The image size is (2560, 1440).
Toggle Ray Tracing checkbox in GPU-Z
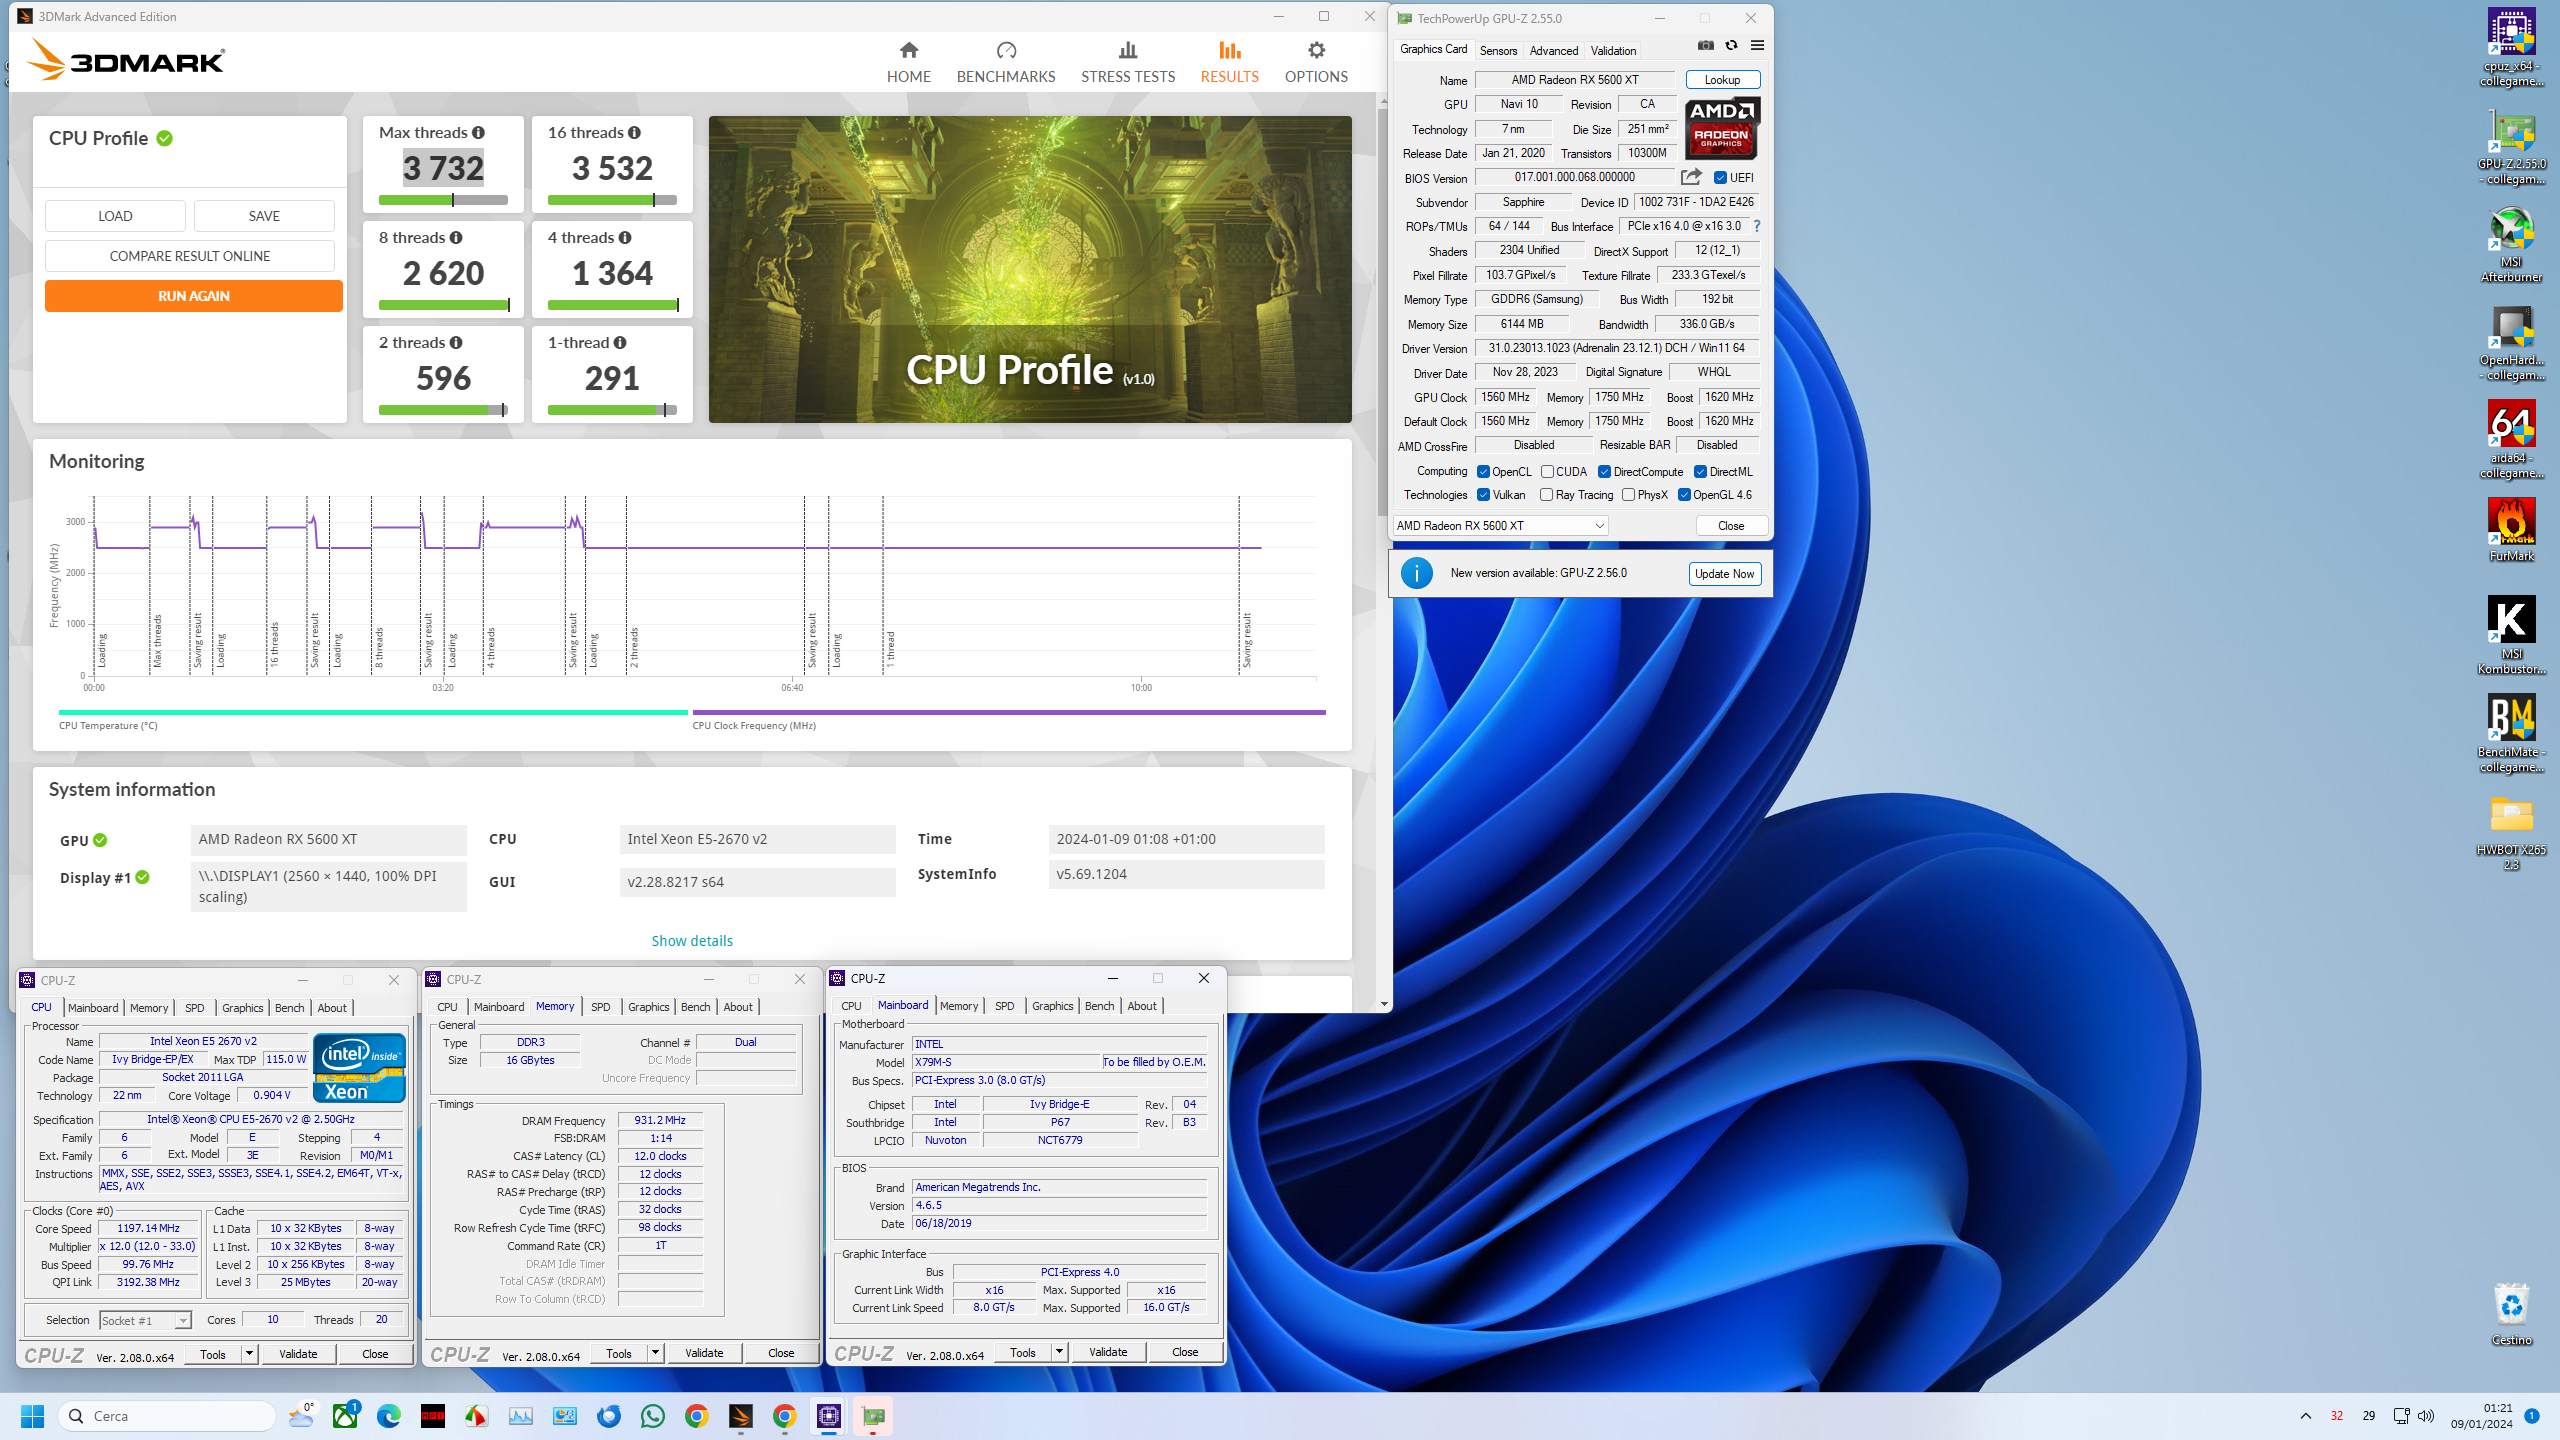coord(1547,495)
